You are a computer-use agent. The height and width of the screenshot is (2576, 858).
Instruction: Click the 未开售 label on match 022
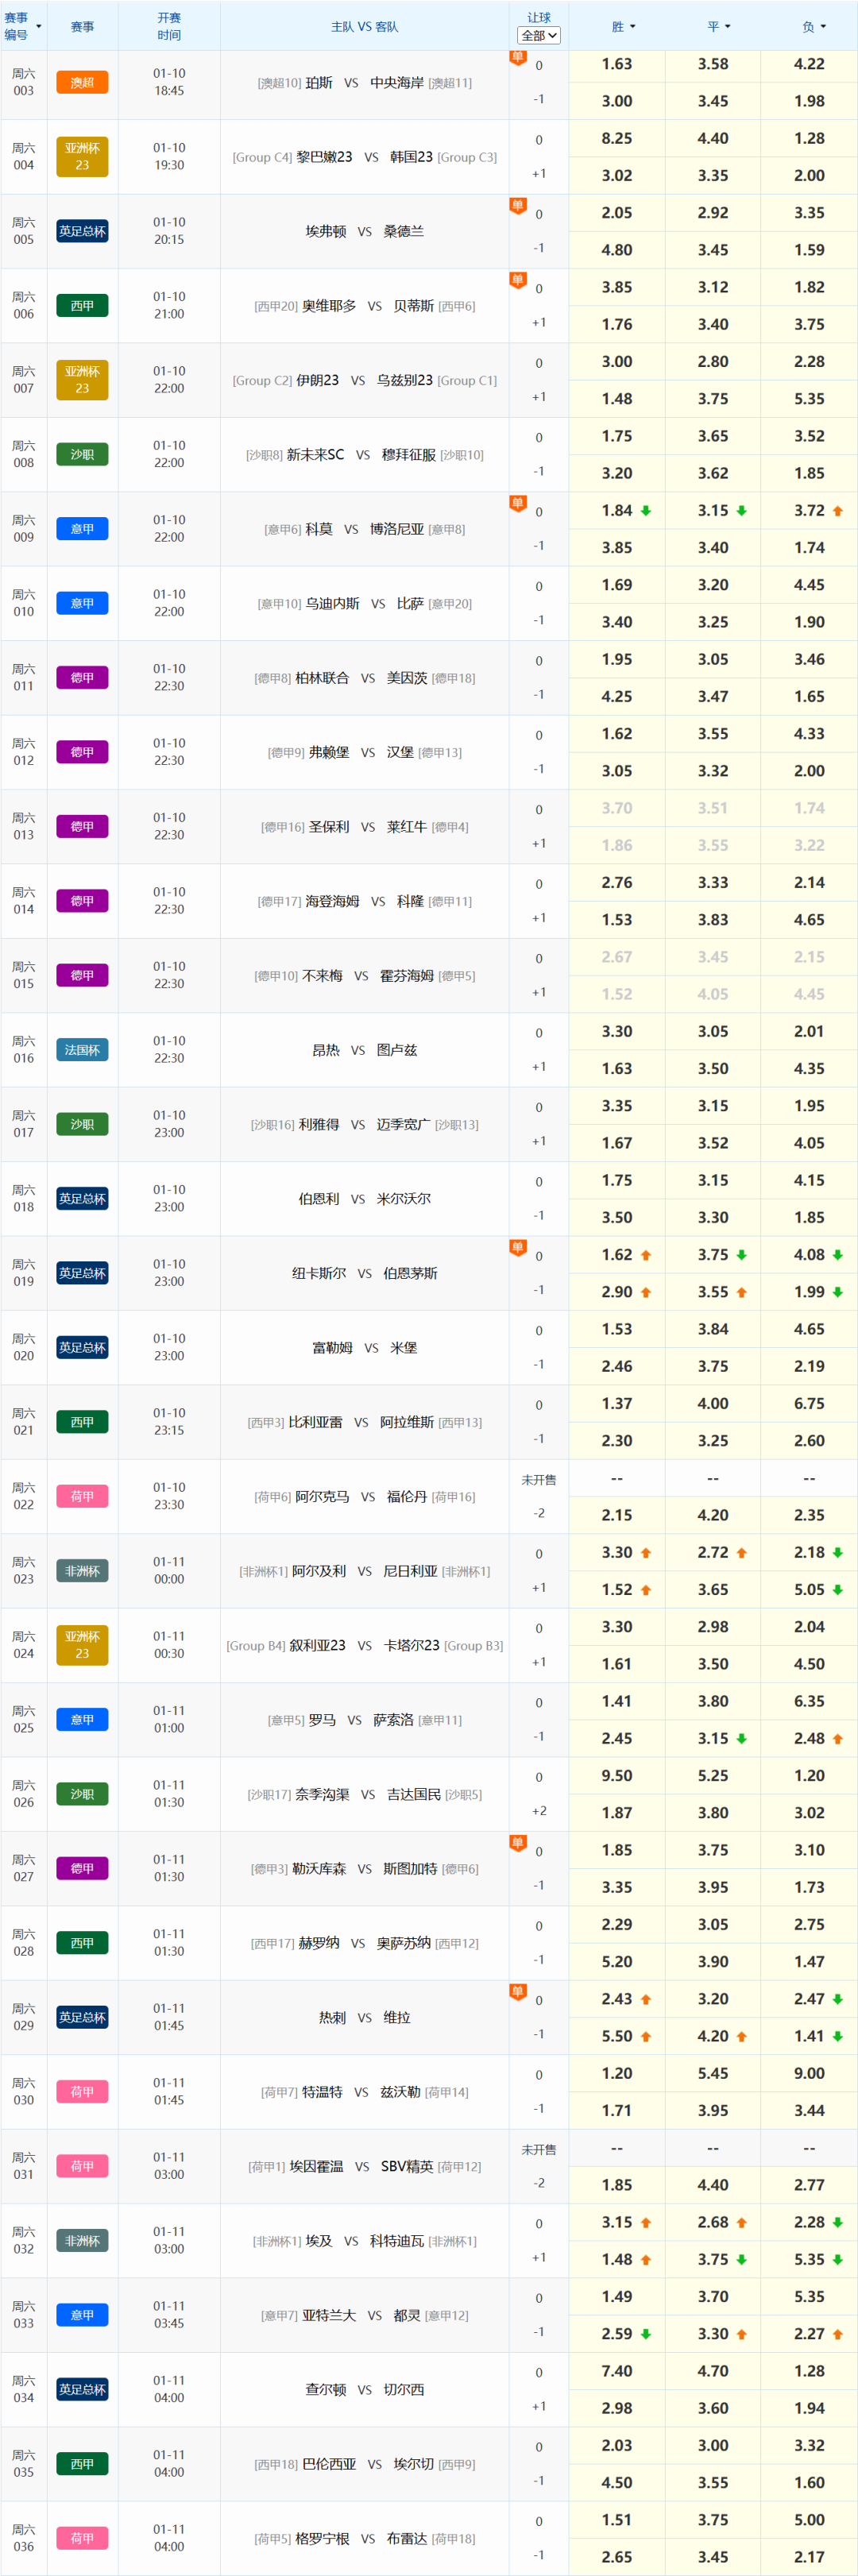[539, 1479]
